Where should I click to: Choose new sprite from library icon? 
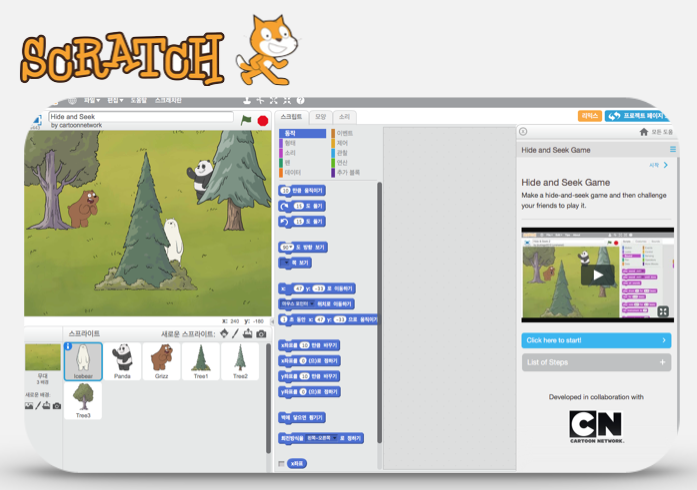[224, 333]
